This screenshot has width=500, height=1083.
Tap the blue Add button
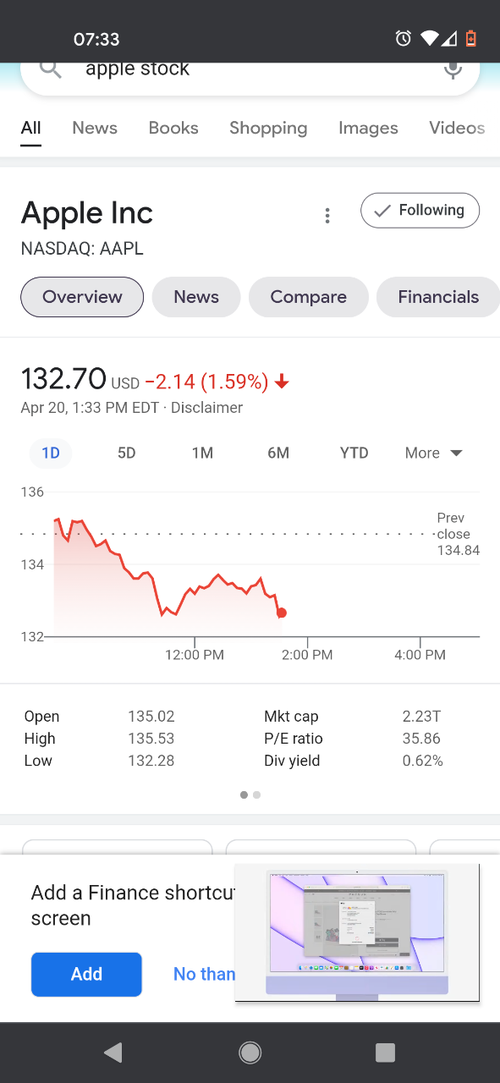86,974
